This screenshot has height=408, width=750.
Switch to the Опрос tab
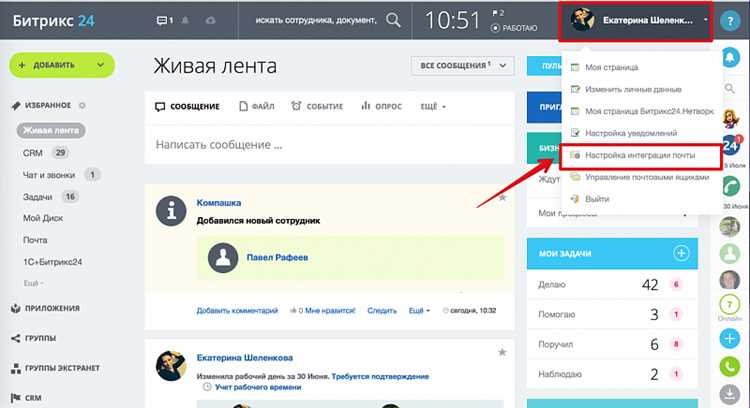381,106
